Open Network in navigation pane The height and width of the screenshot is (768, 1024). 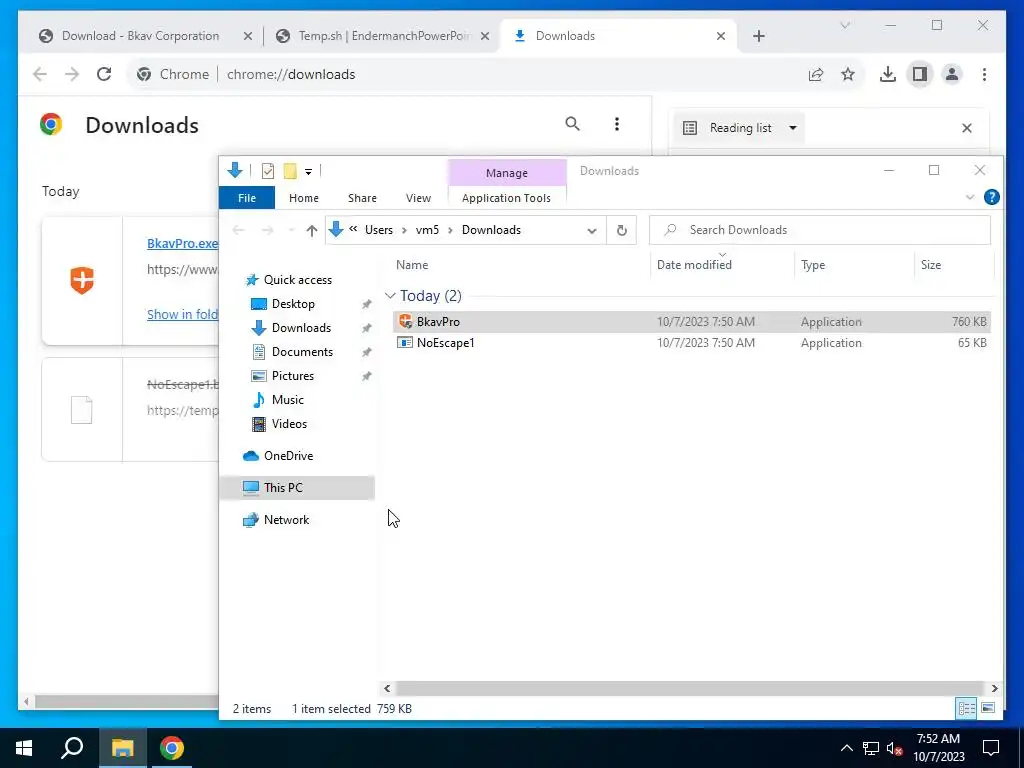coord(286,520)
